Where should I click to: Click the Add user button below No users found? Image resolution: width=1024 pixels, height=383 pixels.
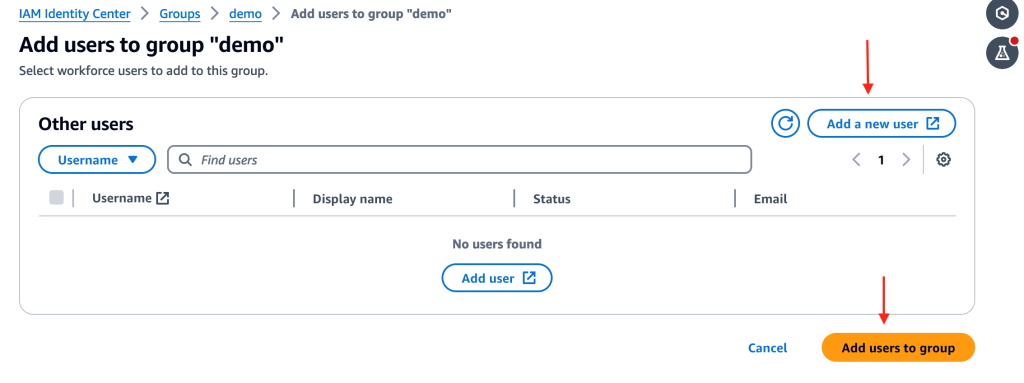497,278
